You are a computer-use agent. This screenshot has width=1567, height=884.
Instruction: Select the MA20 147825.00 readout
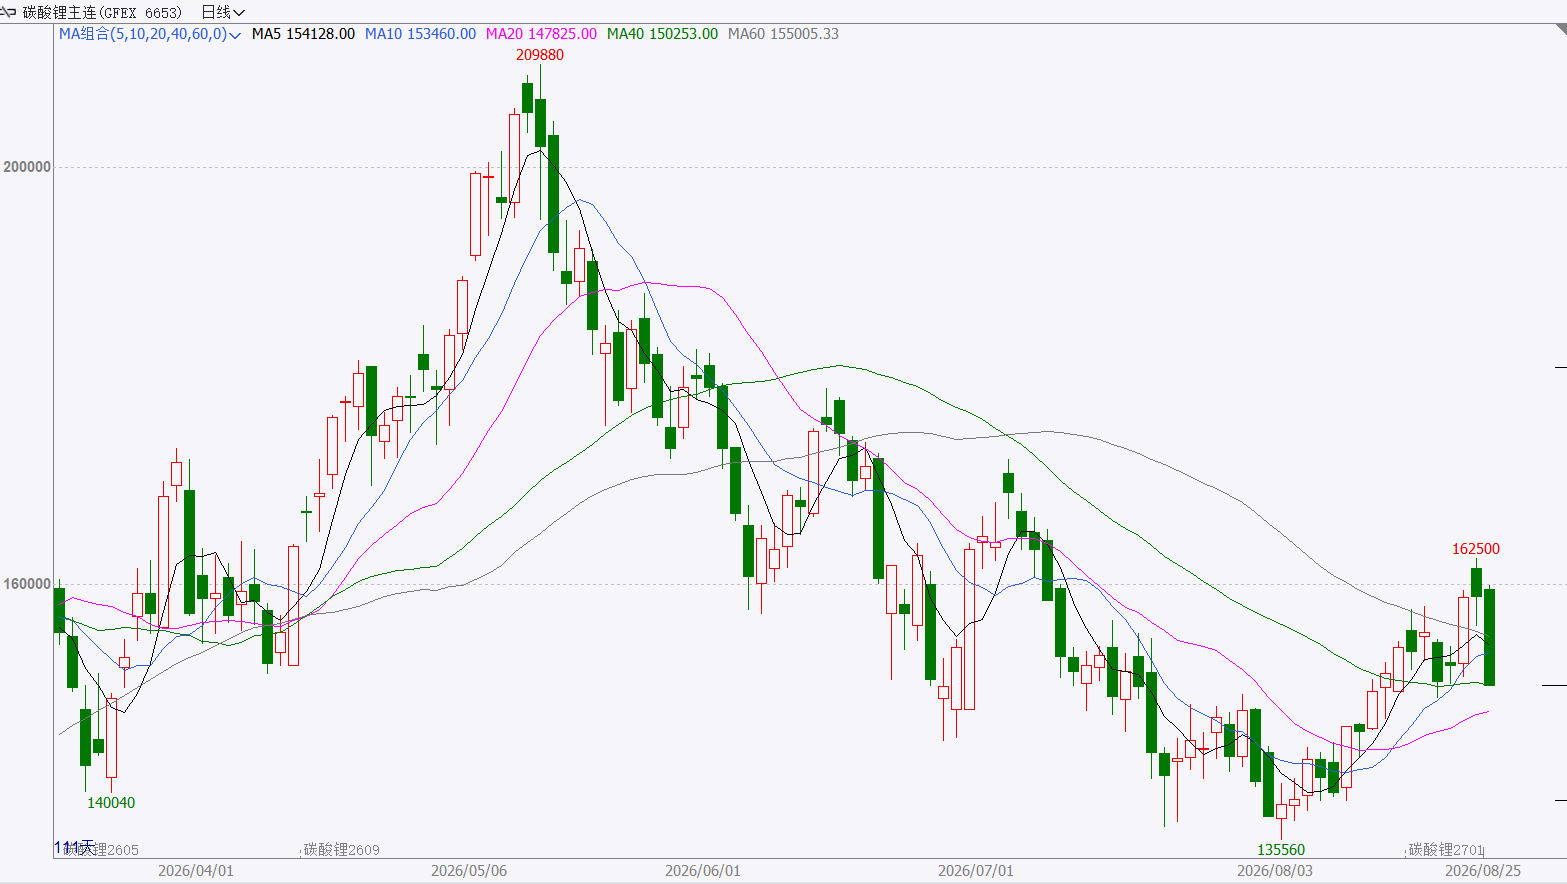pyautogui.click(x=541, y=34)
